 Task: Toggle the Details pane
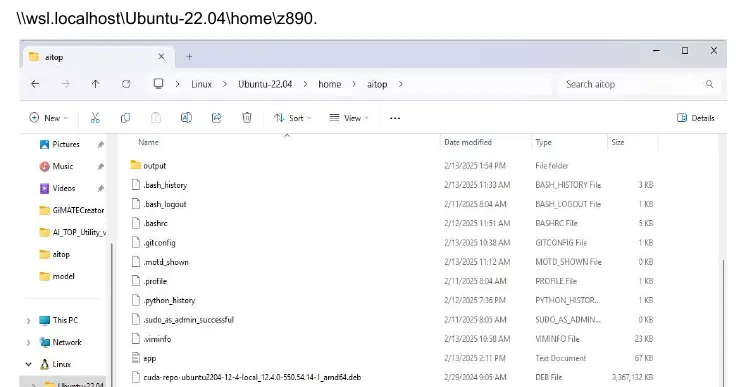tap(696, 118)
